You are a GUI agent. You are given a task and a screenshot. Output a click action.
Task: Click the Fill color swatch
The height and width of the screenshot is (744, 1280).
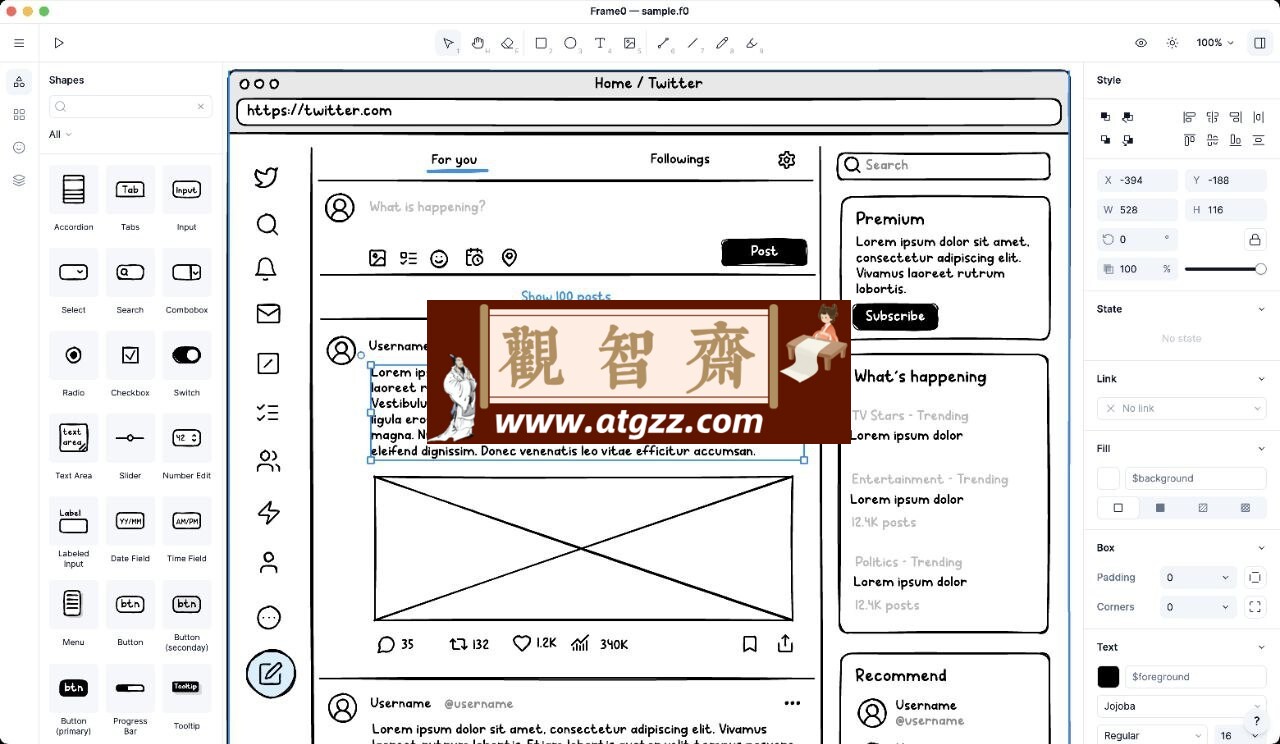(1108, 478)
